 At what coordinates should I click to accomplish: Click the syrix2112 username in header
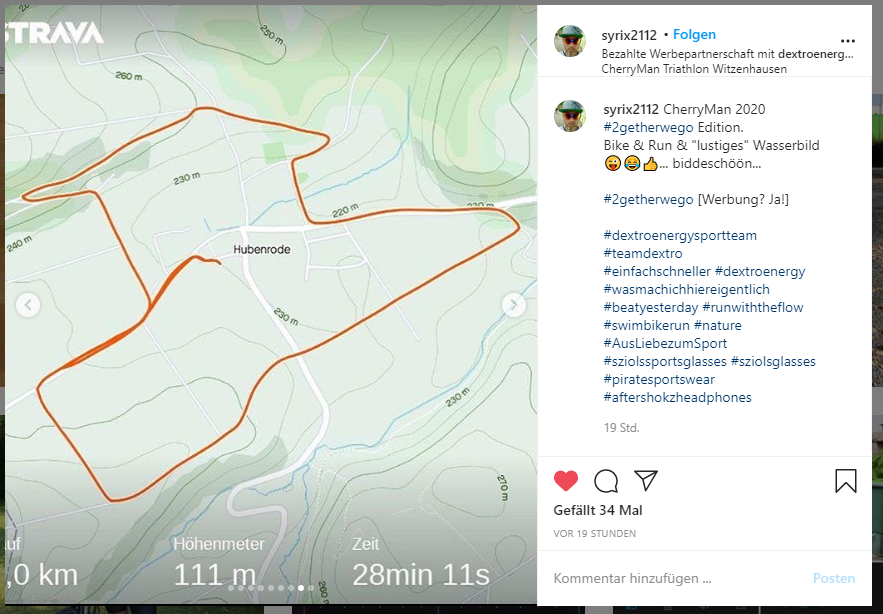click(x=629, y=35)
